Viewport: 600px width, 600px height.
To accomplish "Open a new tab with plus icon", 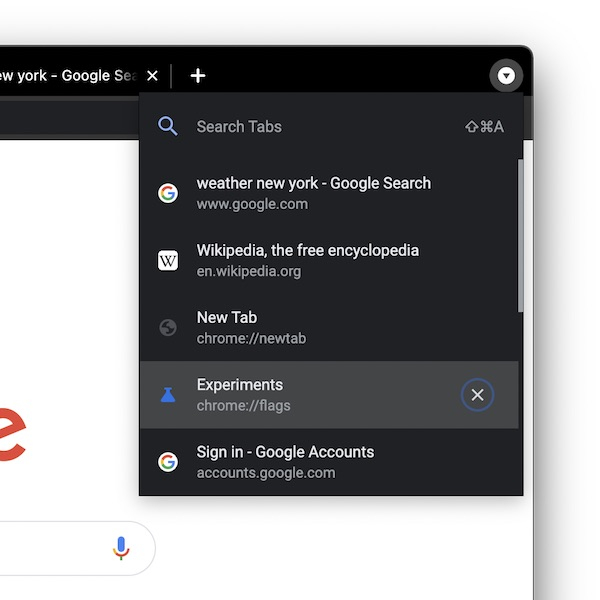I will coord(198,76).
